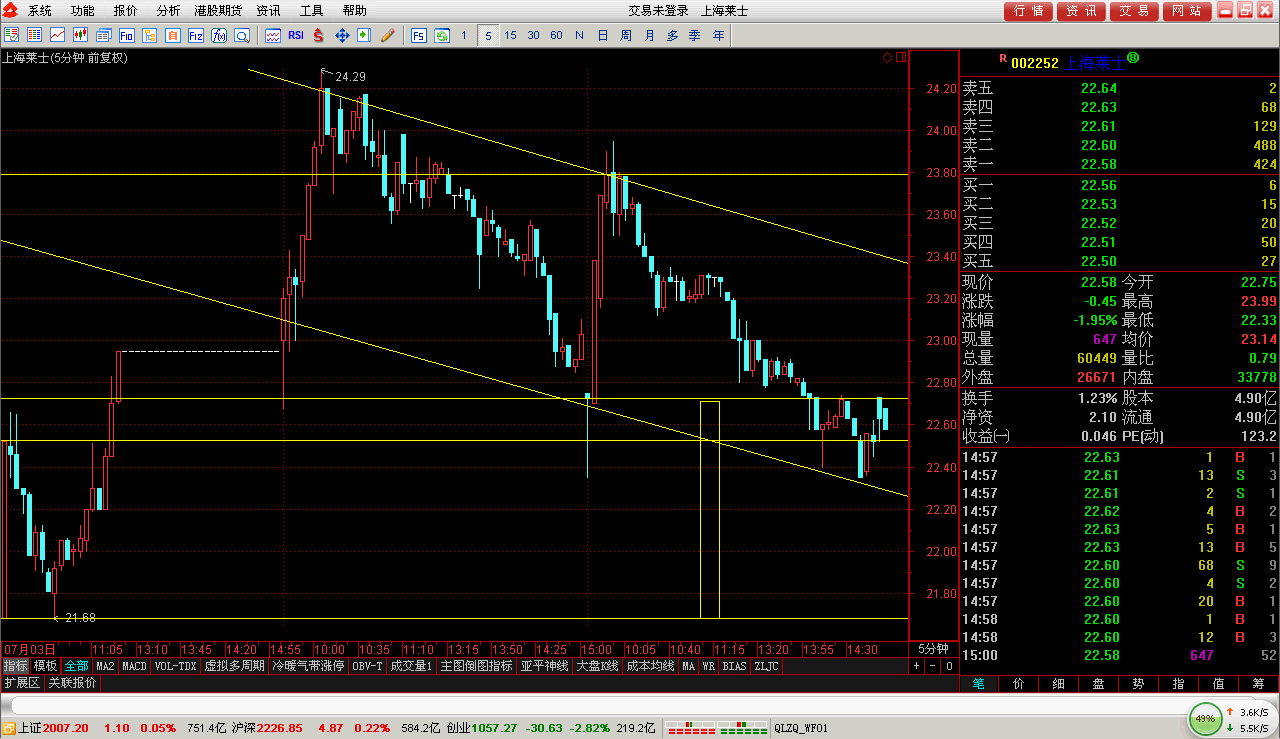The height and width of the screenshot is (739, 1280).
Task: Open the watchlist checkmark icon in toolbar
Action: point(11,35)
